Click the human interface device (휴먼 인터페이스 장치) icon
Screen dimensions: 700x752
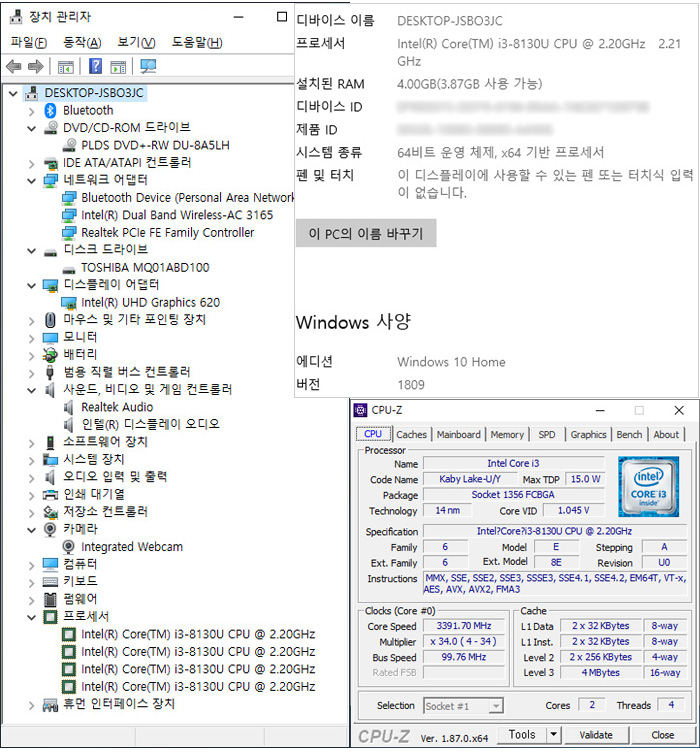point(50,705)
